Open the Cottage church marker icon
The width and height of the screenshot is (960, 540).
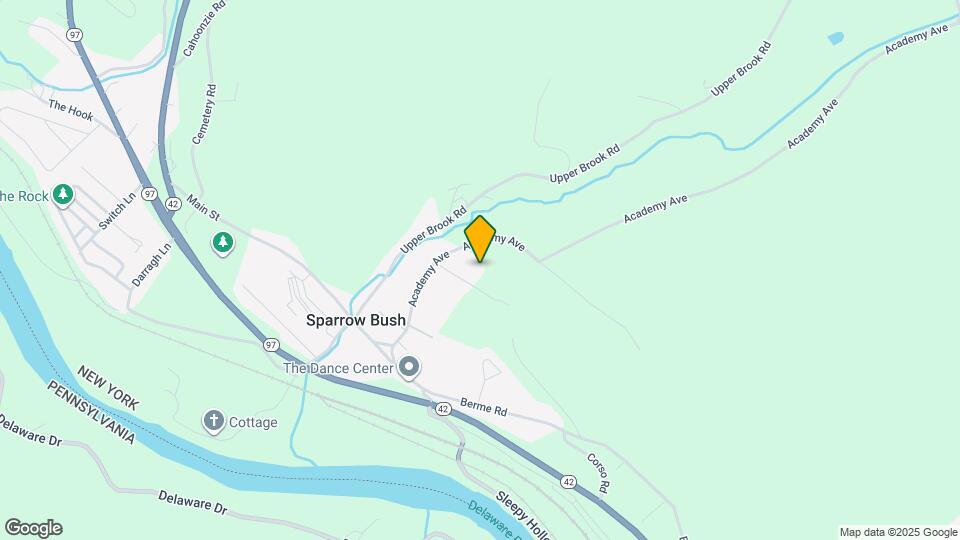[214, 422]
